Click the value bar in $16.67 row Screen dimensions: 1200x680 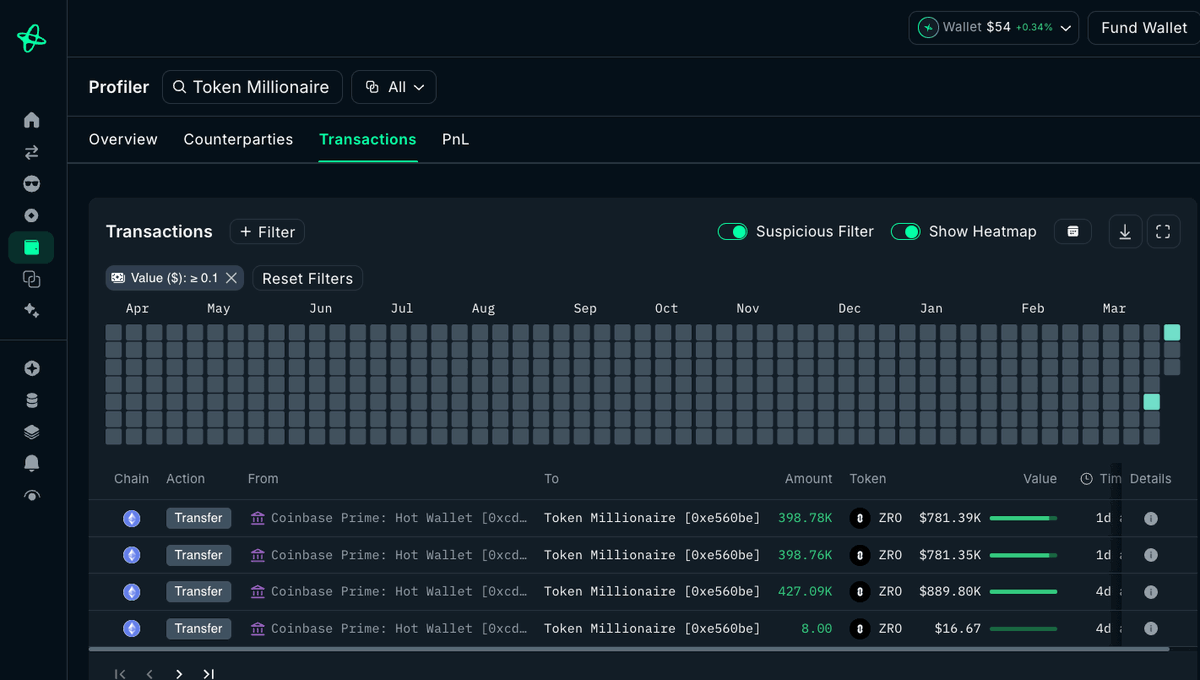pos(1023,628)
